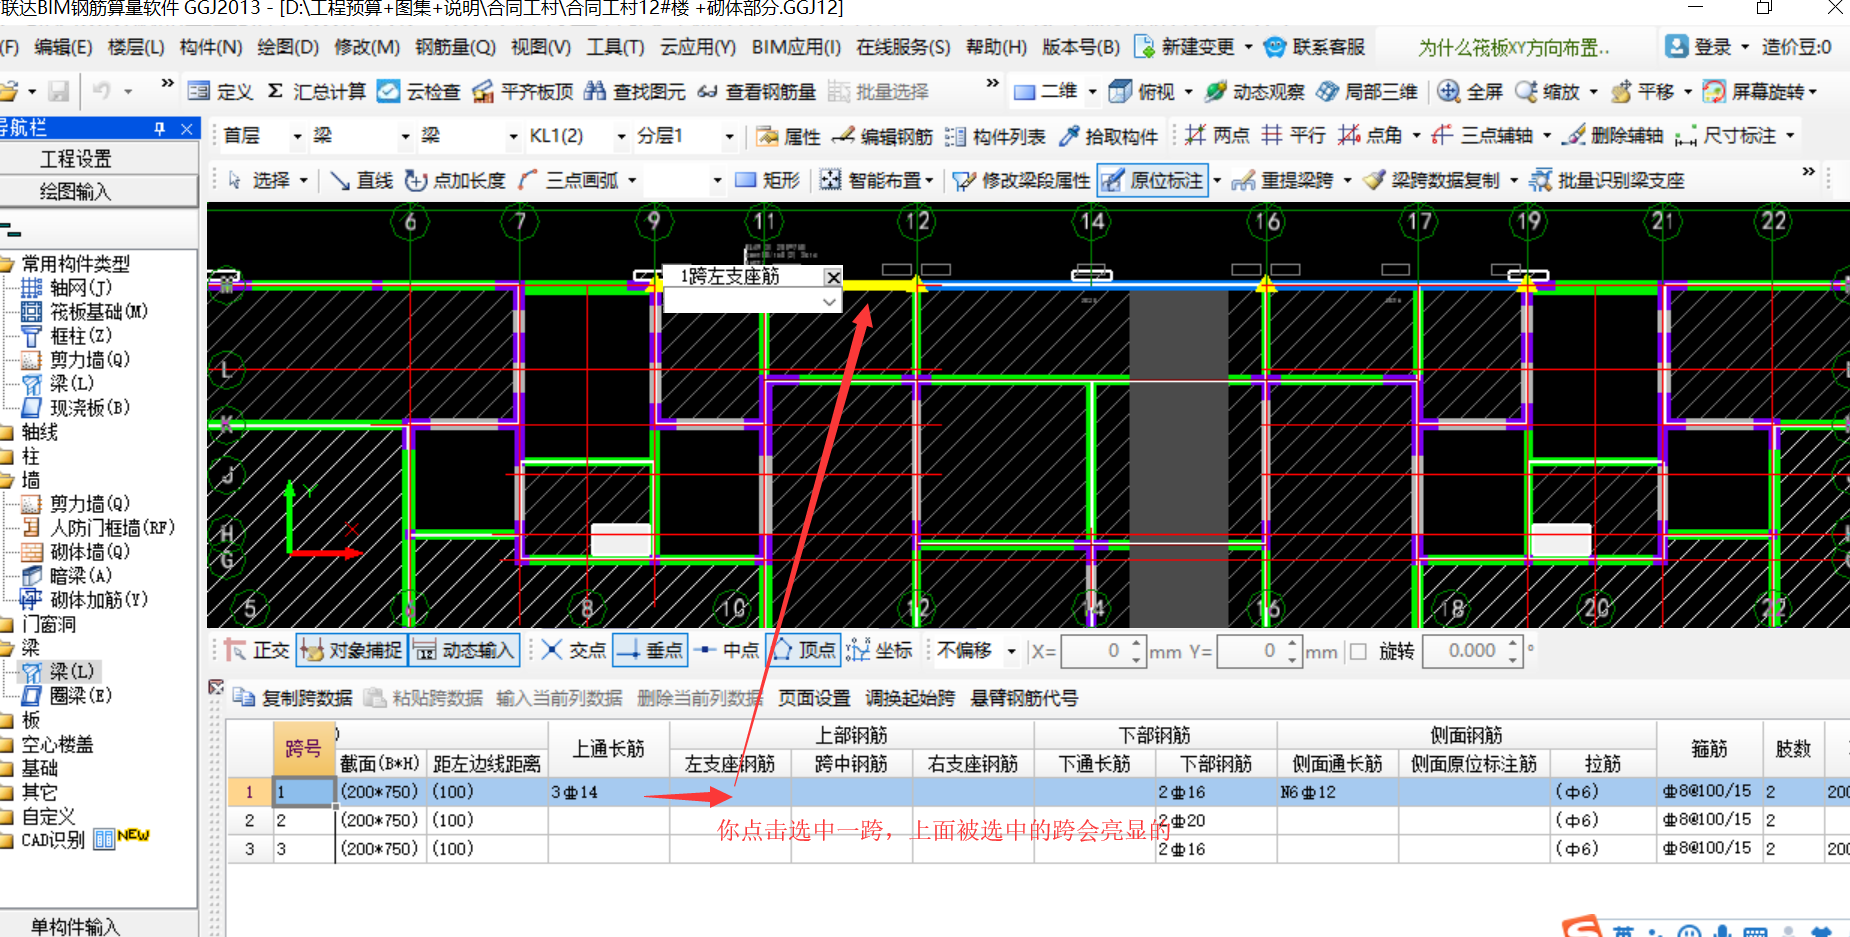This screenshot has width=1850, height=937.
Task: Open 查找图元 binoculars tool
Action: pos(634,91)
